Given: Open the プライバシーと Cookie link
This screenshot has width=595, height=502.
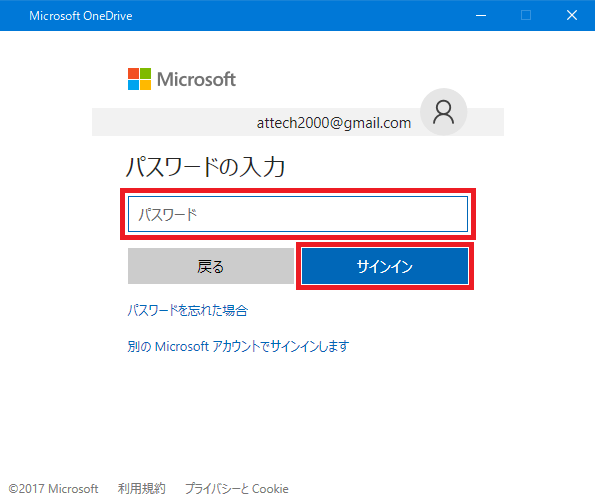Looking at the screenshot, I should tap(236, 488).
